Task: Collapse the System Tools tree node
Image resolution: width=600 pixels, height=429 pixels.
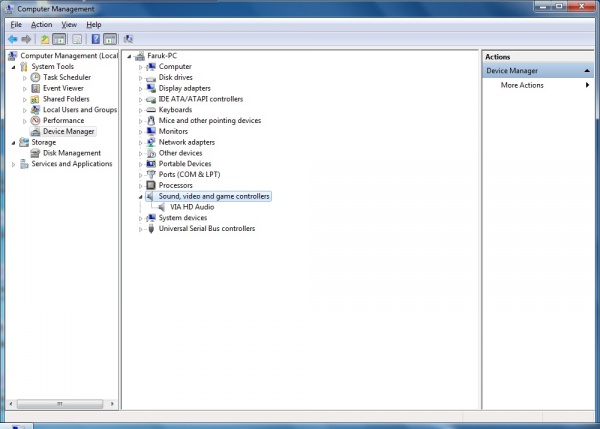Action: pos(13,67)
